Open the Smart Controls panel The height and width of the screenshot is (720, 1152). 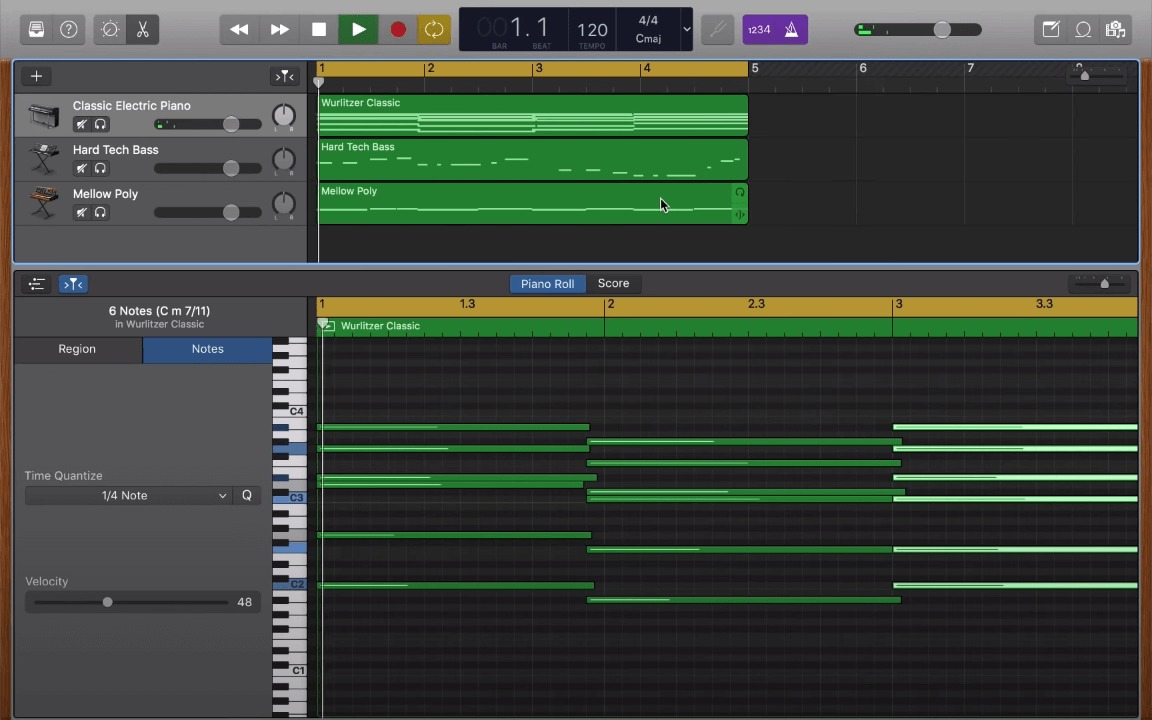(x=110, y=29)
